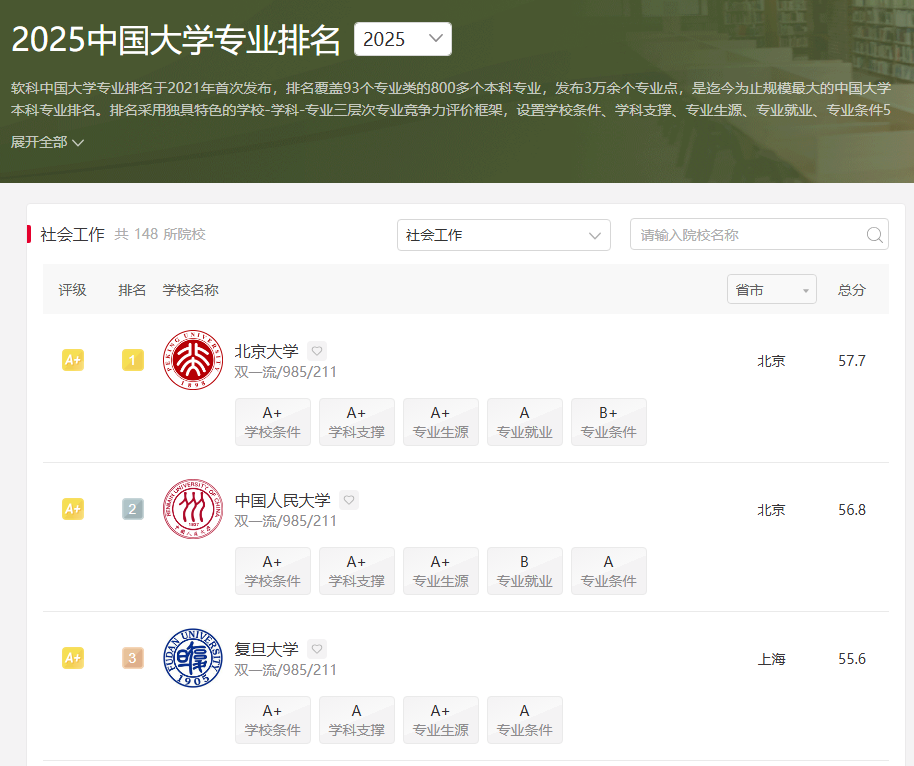Favorite 北京大学 with the heart icon

point(317,351)
